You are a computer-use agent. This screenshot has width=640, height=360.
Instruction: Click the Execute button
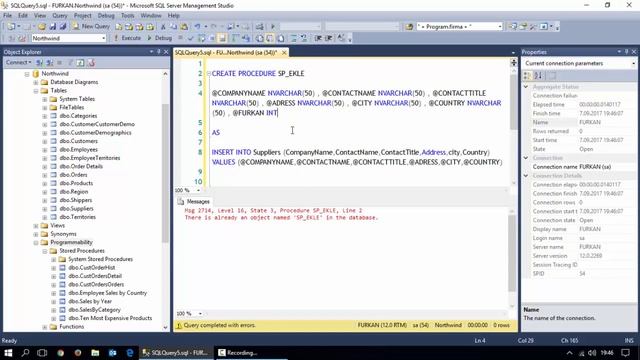pos(127,38)
